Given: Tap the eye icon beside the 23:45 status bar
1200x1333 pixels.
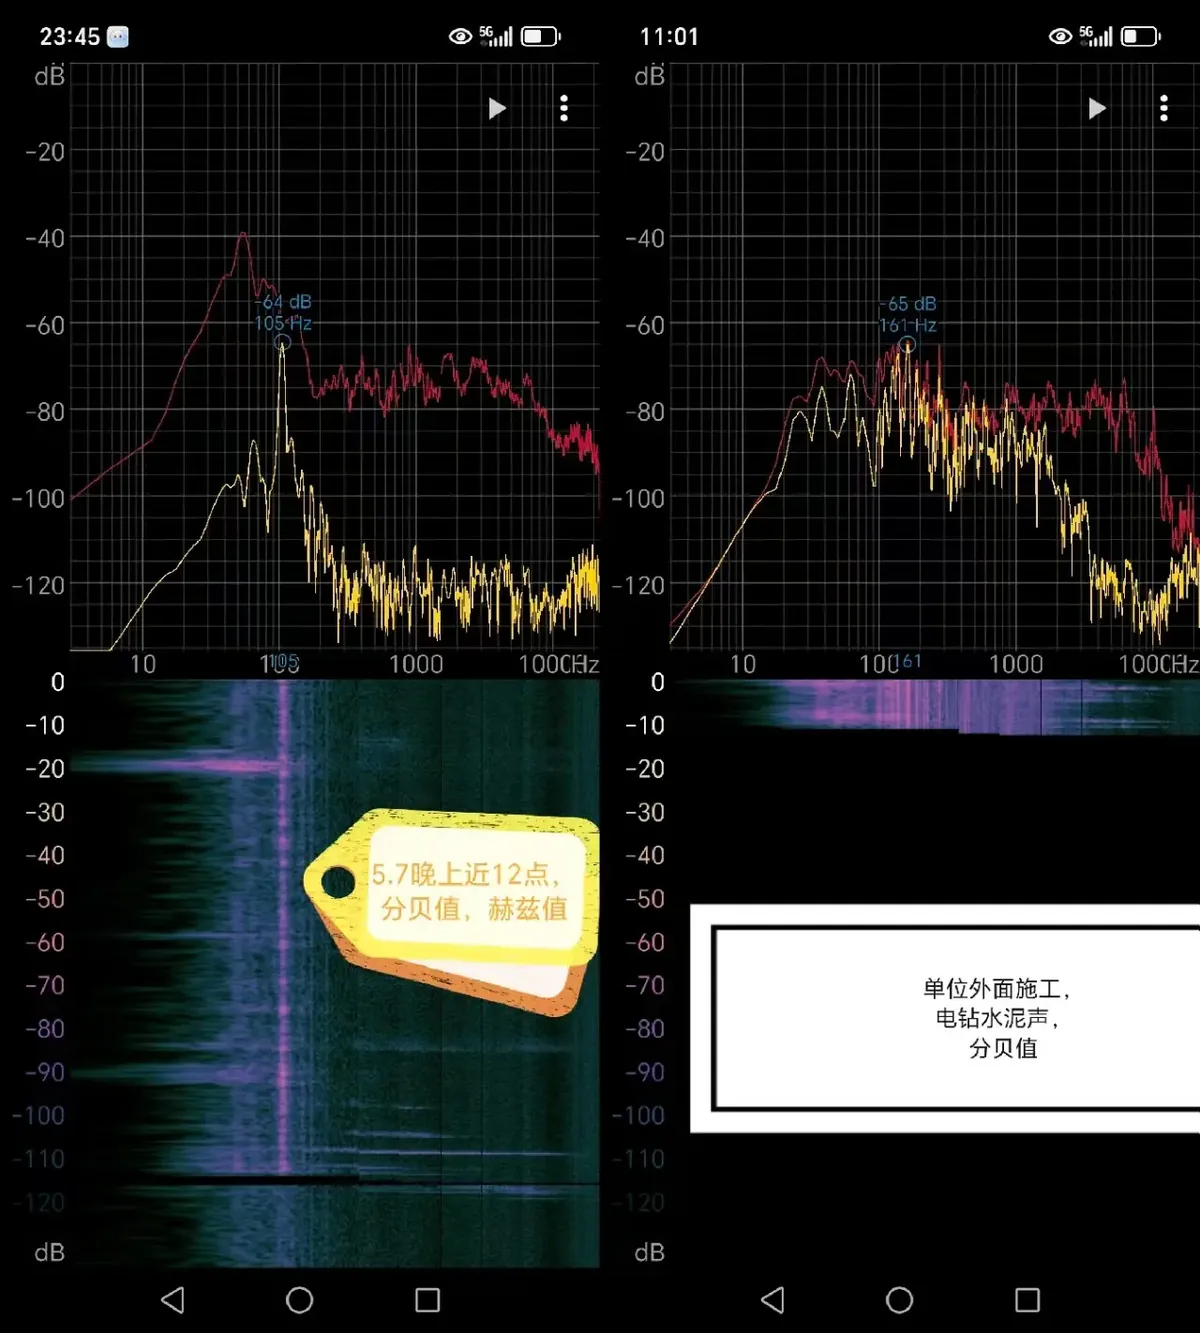Looking at the screenshot, I should tap(460, 37).
